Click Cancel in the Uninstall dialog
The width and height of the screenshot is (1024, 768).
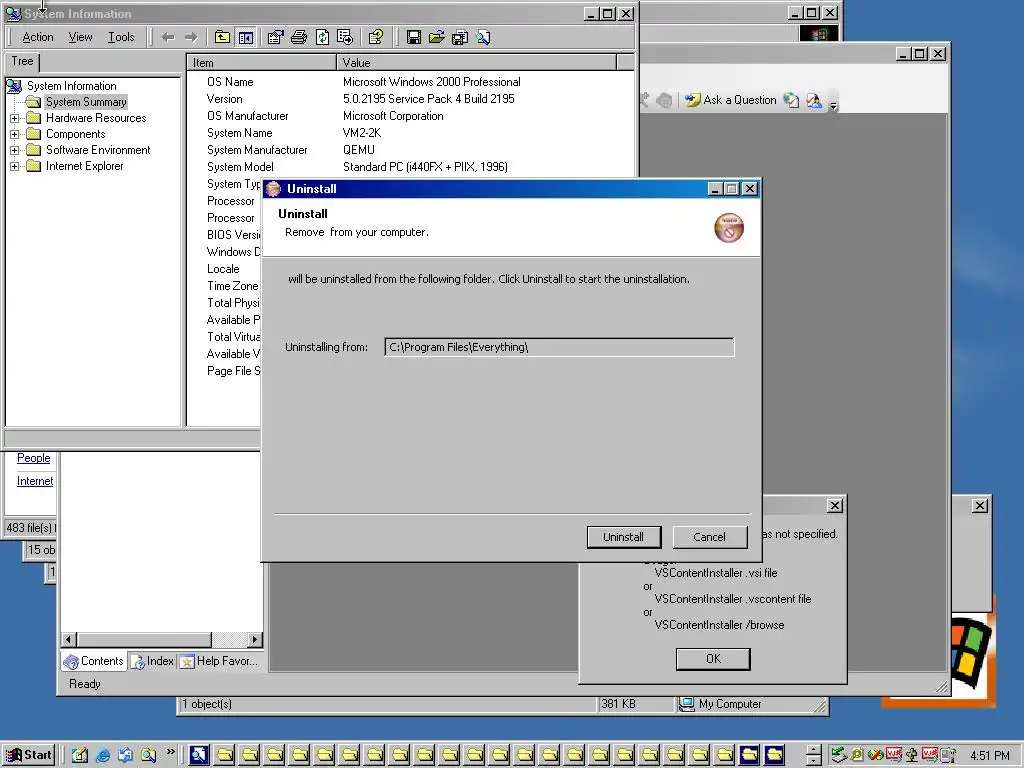tap(709, 537)
